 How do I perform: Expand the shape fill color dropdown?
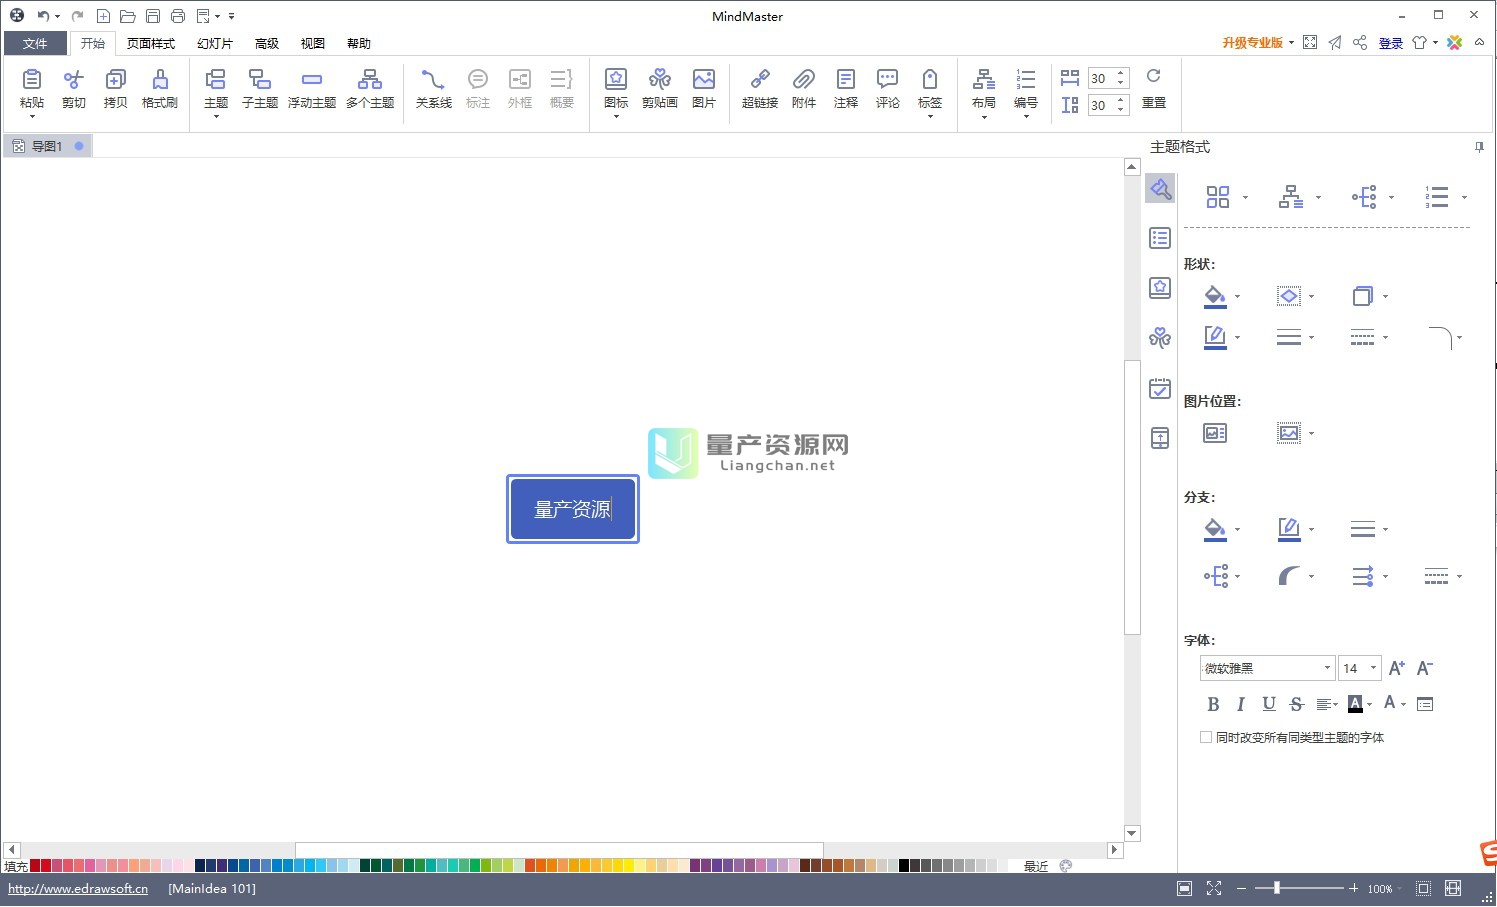tap(1238, 297)
